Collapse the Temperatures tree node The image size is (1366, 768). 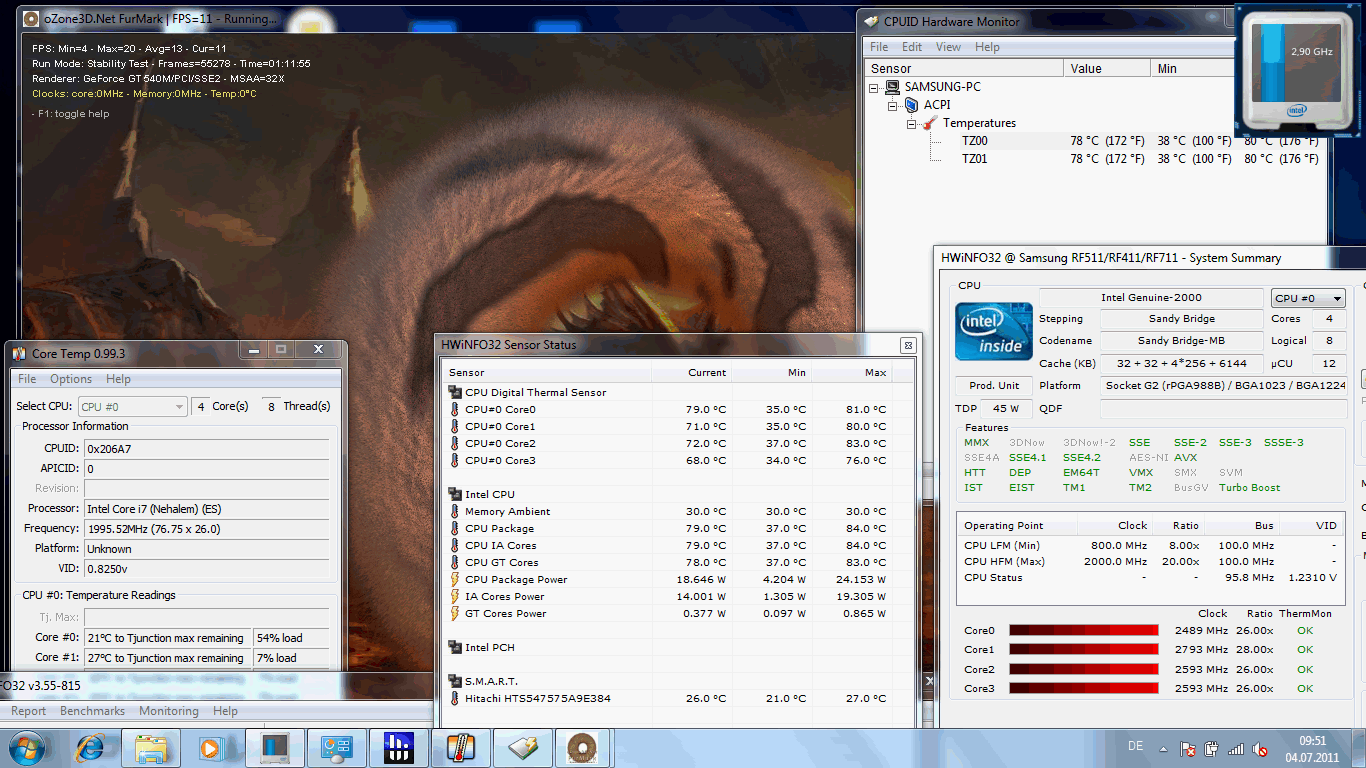tap(912, 123)
